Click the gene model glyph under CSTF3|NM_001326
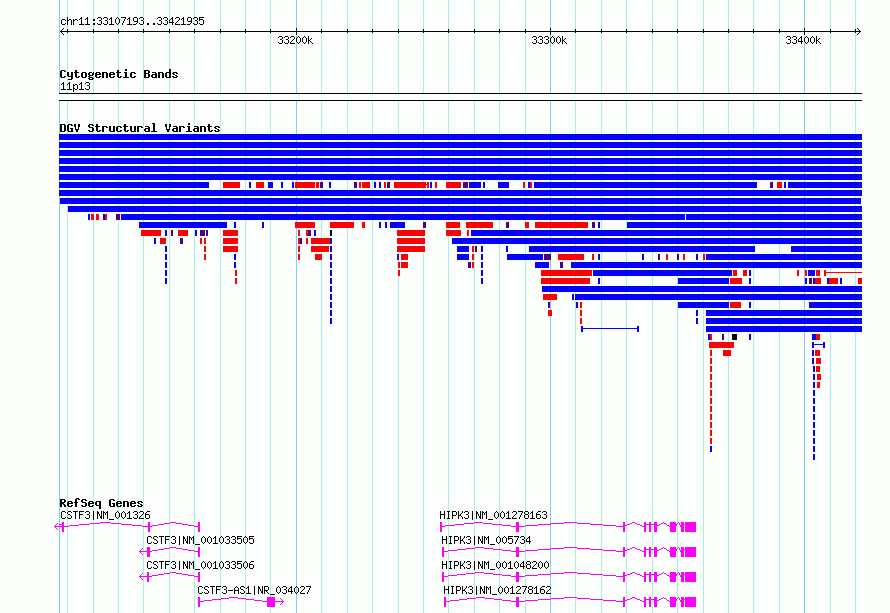Screen dimensions: 890x613 [x=127, y=527]
